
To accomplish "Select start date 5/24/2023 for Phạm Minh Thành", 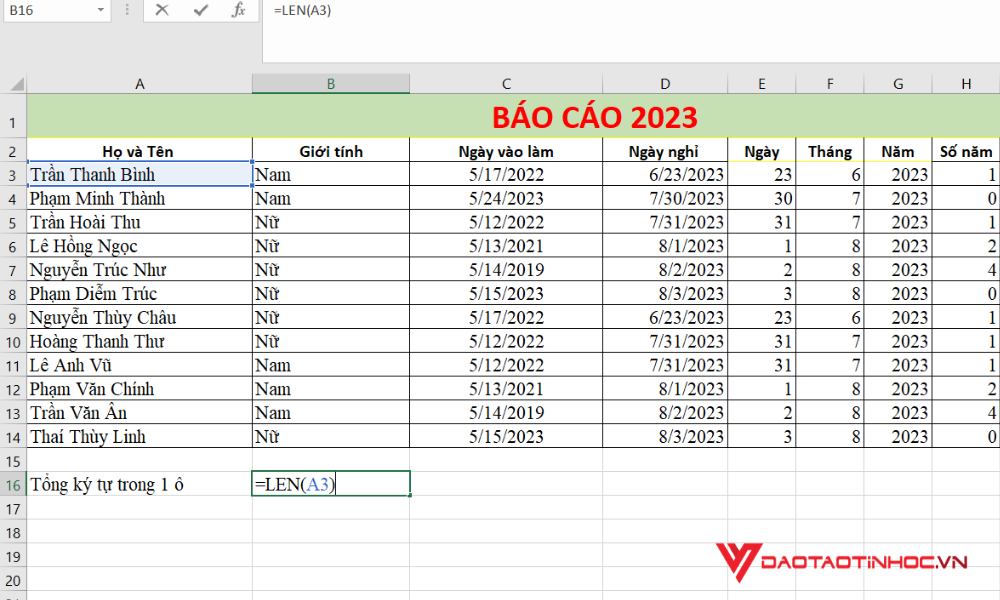I will click(506, 198).
